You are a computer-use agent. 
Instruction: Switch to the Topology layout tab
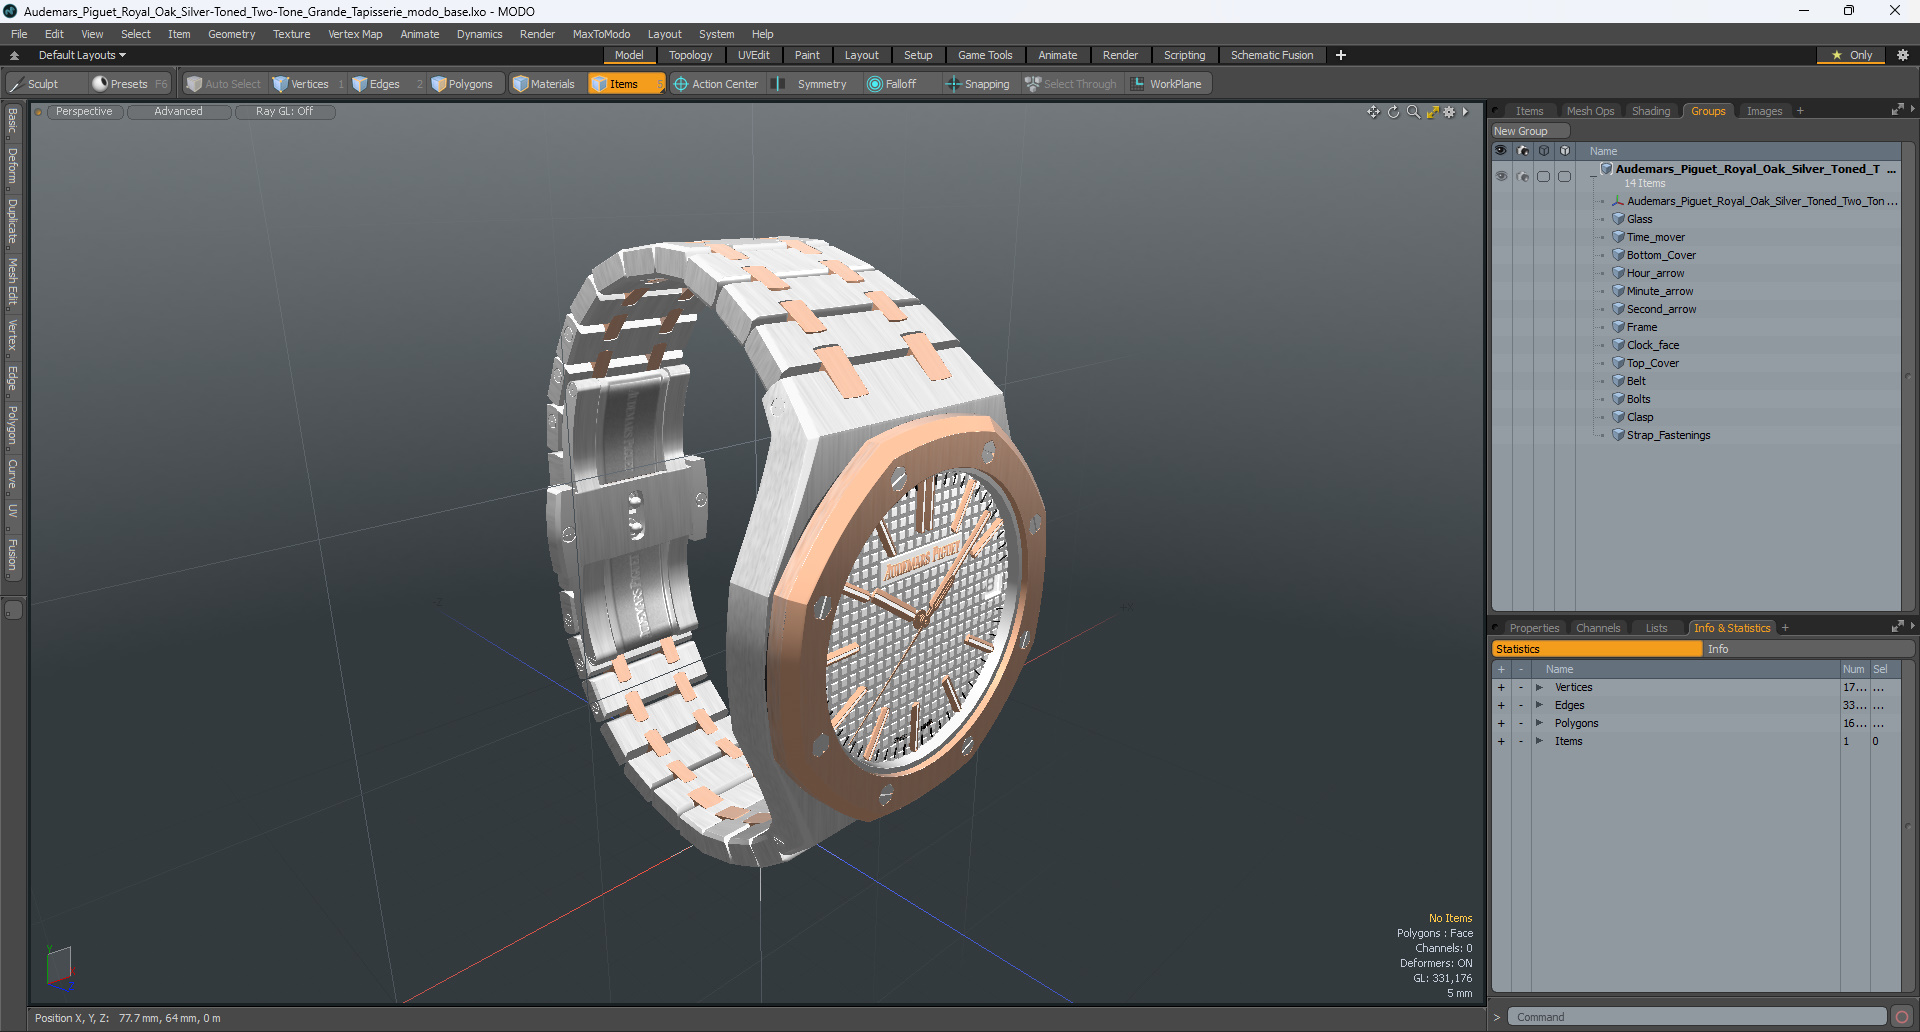(x=691, y=55)
